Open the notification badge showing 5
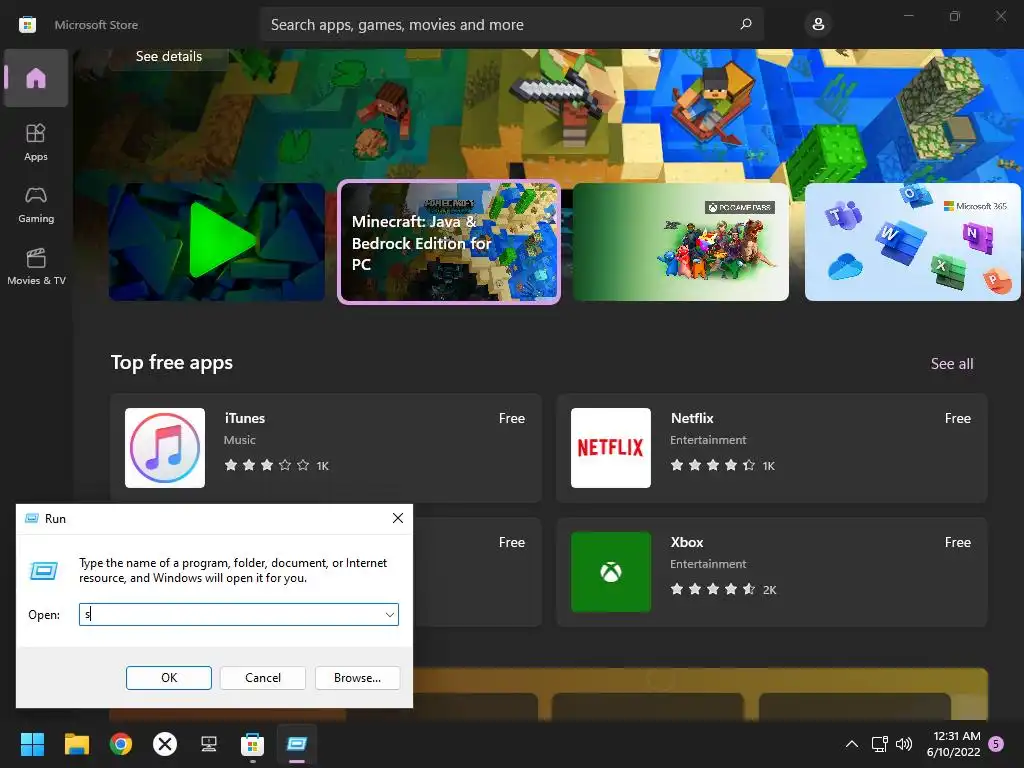 tap(996, 744)
